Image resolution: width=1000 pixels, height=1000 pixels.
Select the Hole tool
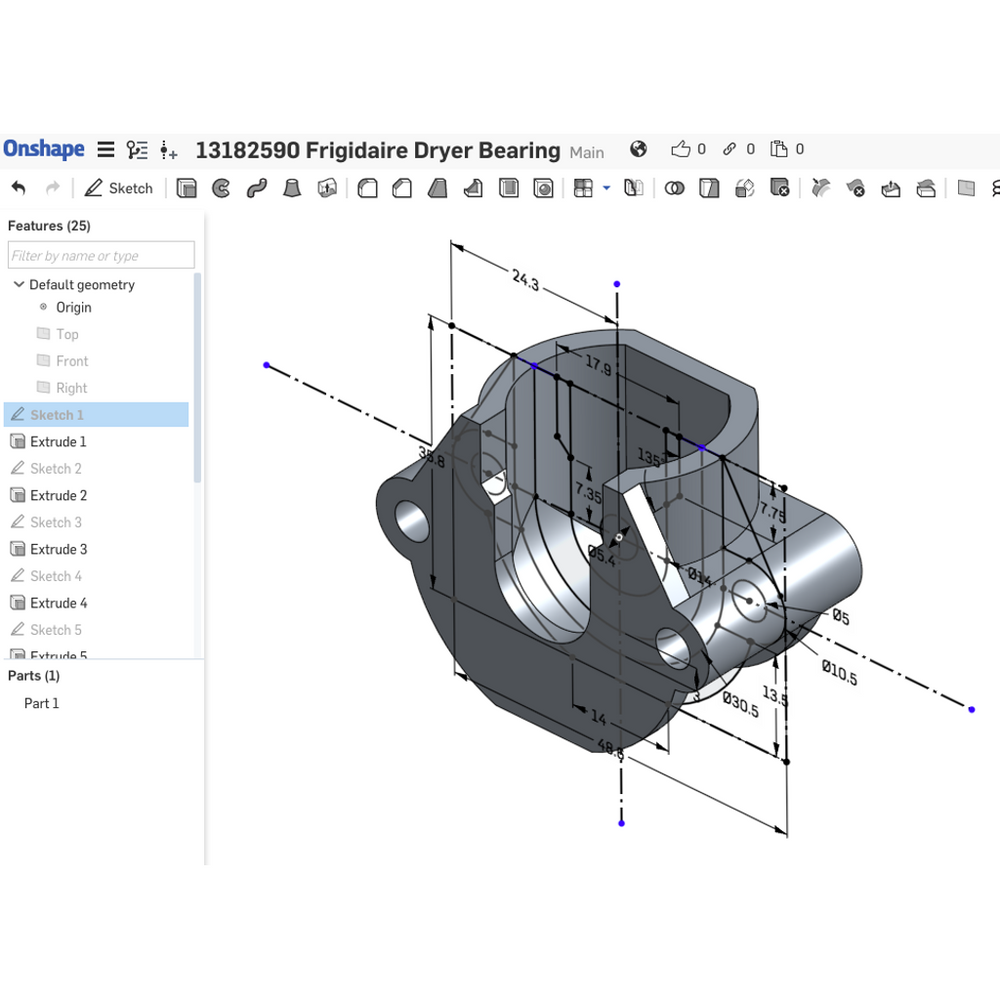(543, 188)
